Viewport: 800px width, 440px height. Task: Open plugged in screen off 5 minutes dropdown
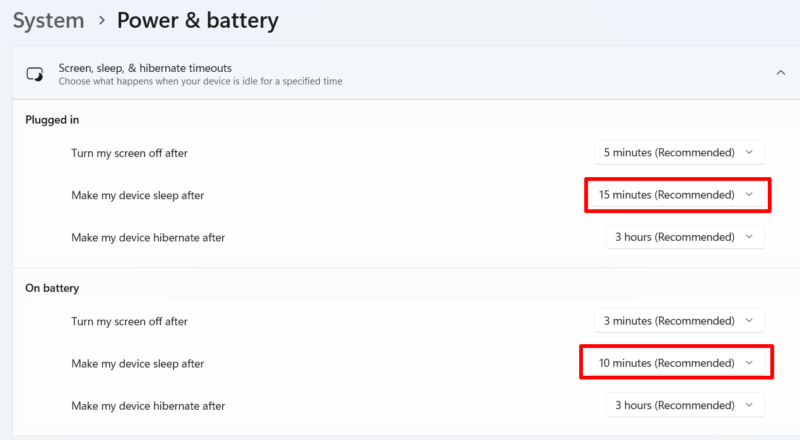pos(679,152)
